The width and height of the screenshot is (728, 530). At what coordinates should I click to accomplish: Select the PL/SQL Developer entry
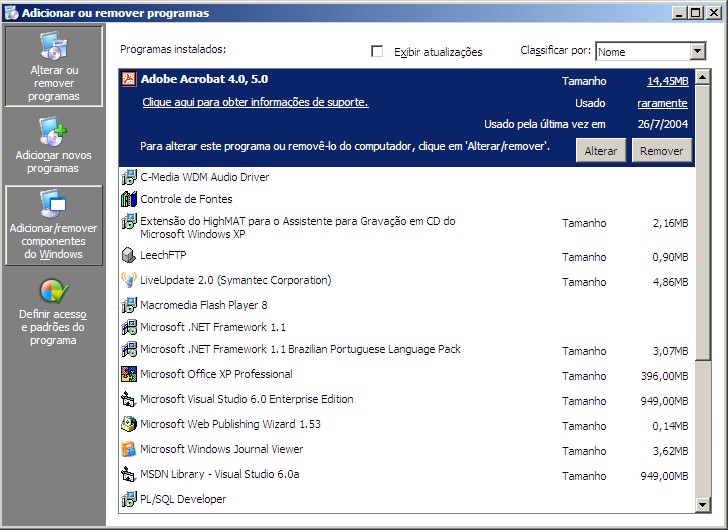tap(407, 499)
